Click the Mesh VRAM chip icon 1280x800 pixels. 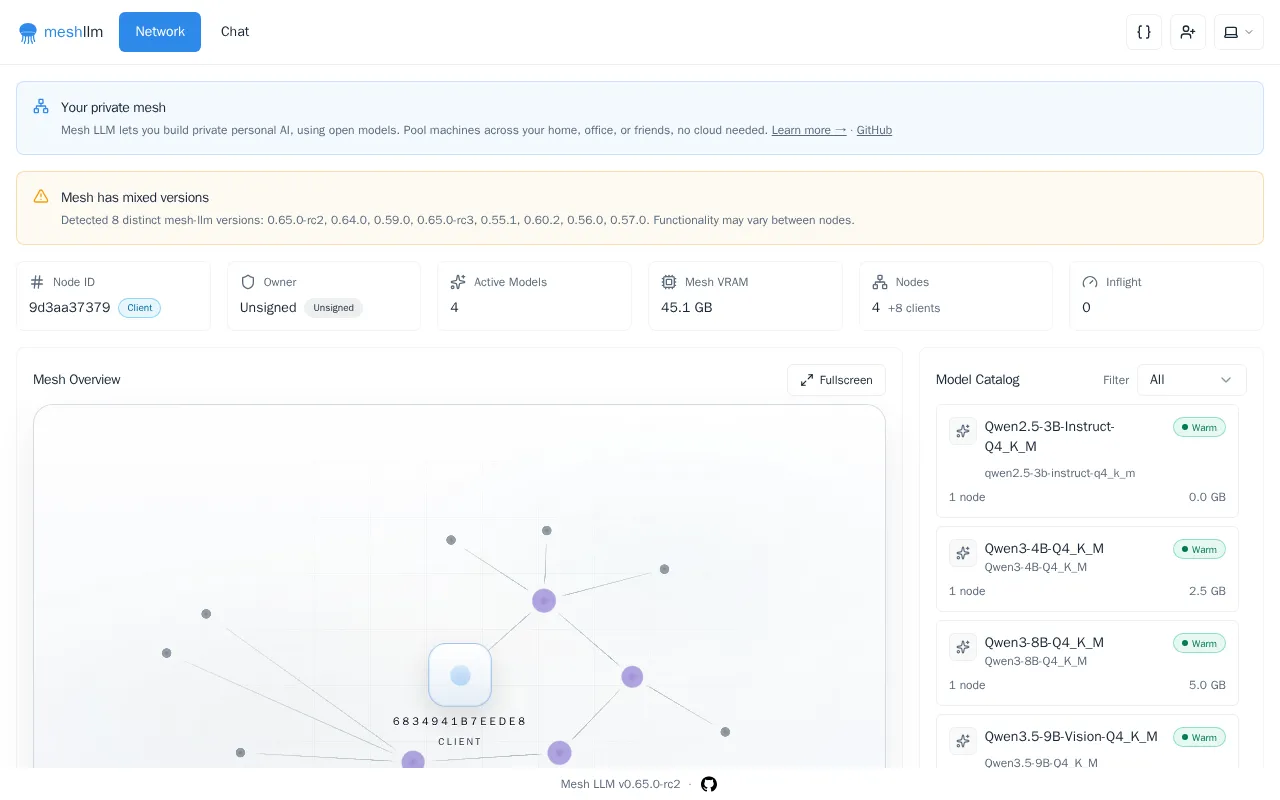(669, 282)
